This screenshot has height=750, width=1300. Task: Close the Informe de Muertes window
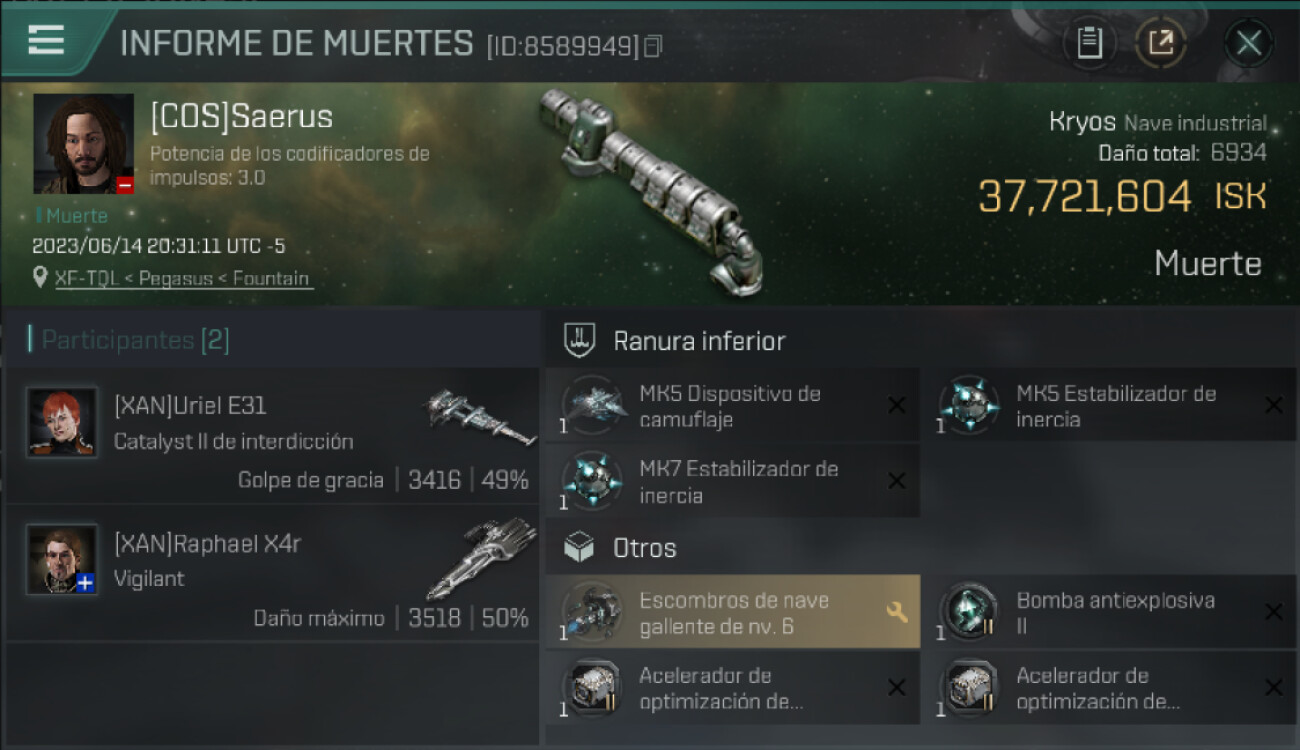coord(1248,43)
